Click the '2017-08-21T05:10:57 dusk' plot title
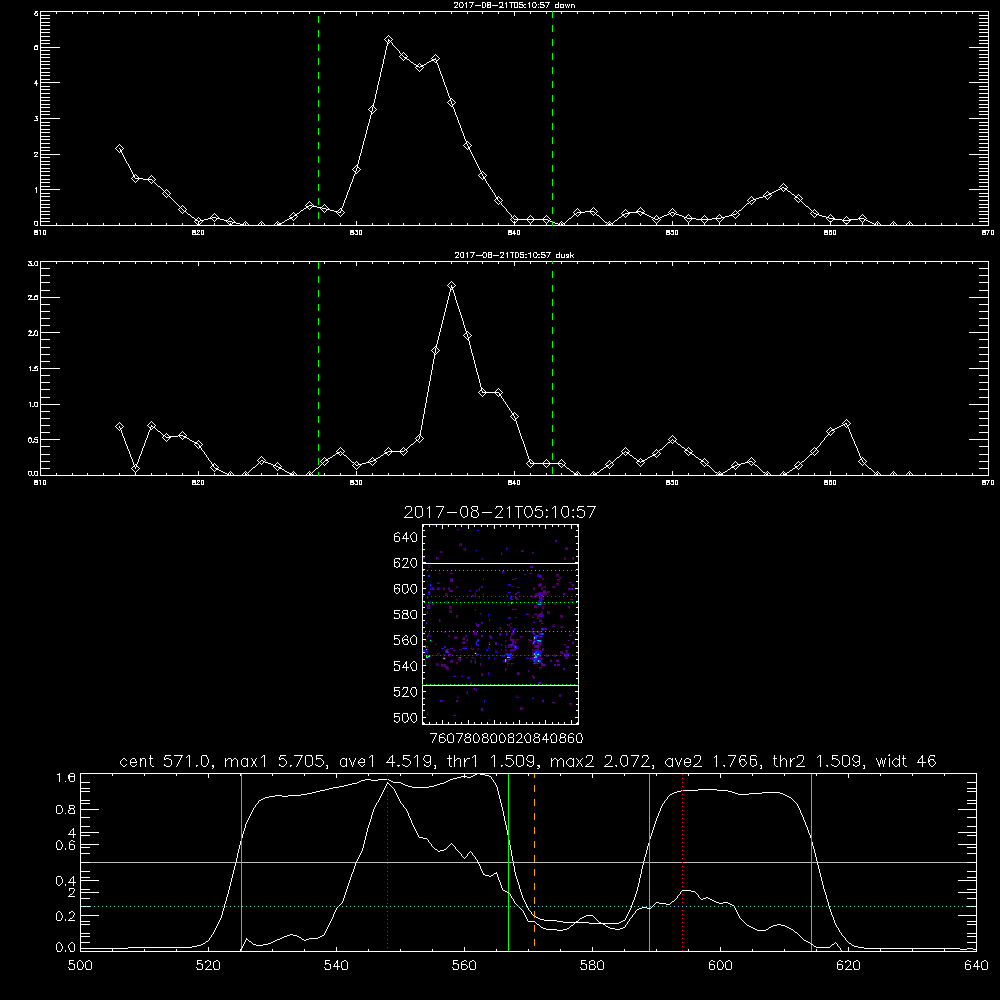1000x1000 pixels. [x=514, y=255]
